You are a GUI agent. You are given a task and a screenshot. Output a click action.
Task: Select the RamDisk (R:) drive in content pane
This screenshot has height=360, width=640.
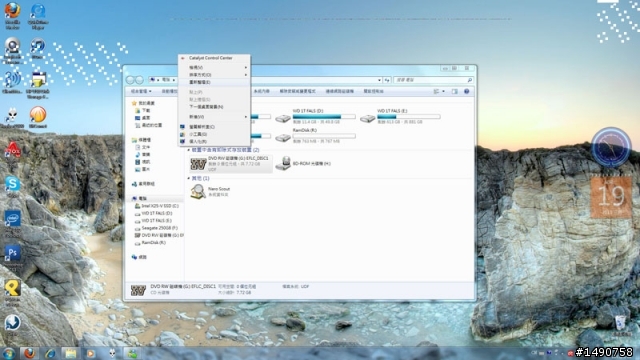tap(315, 136)
